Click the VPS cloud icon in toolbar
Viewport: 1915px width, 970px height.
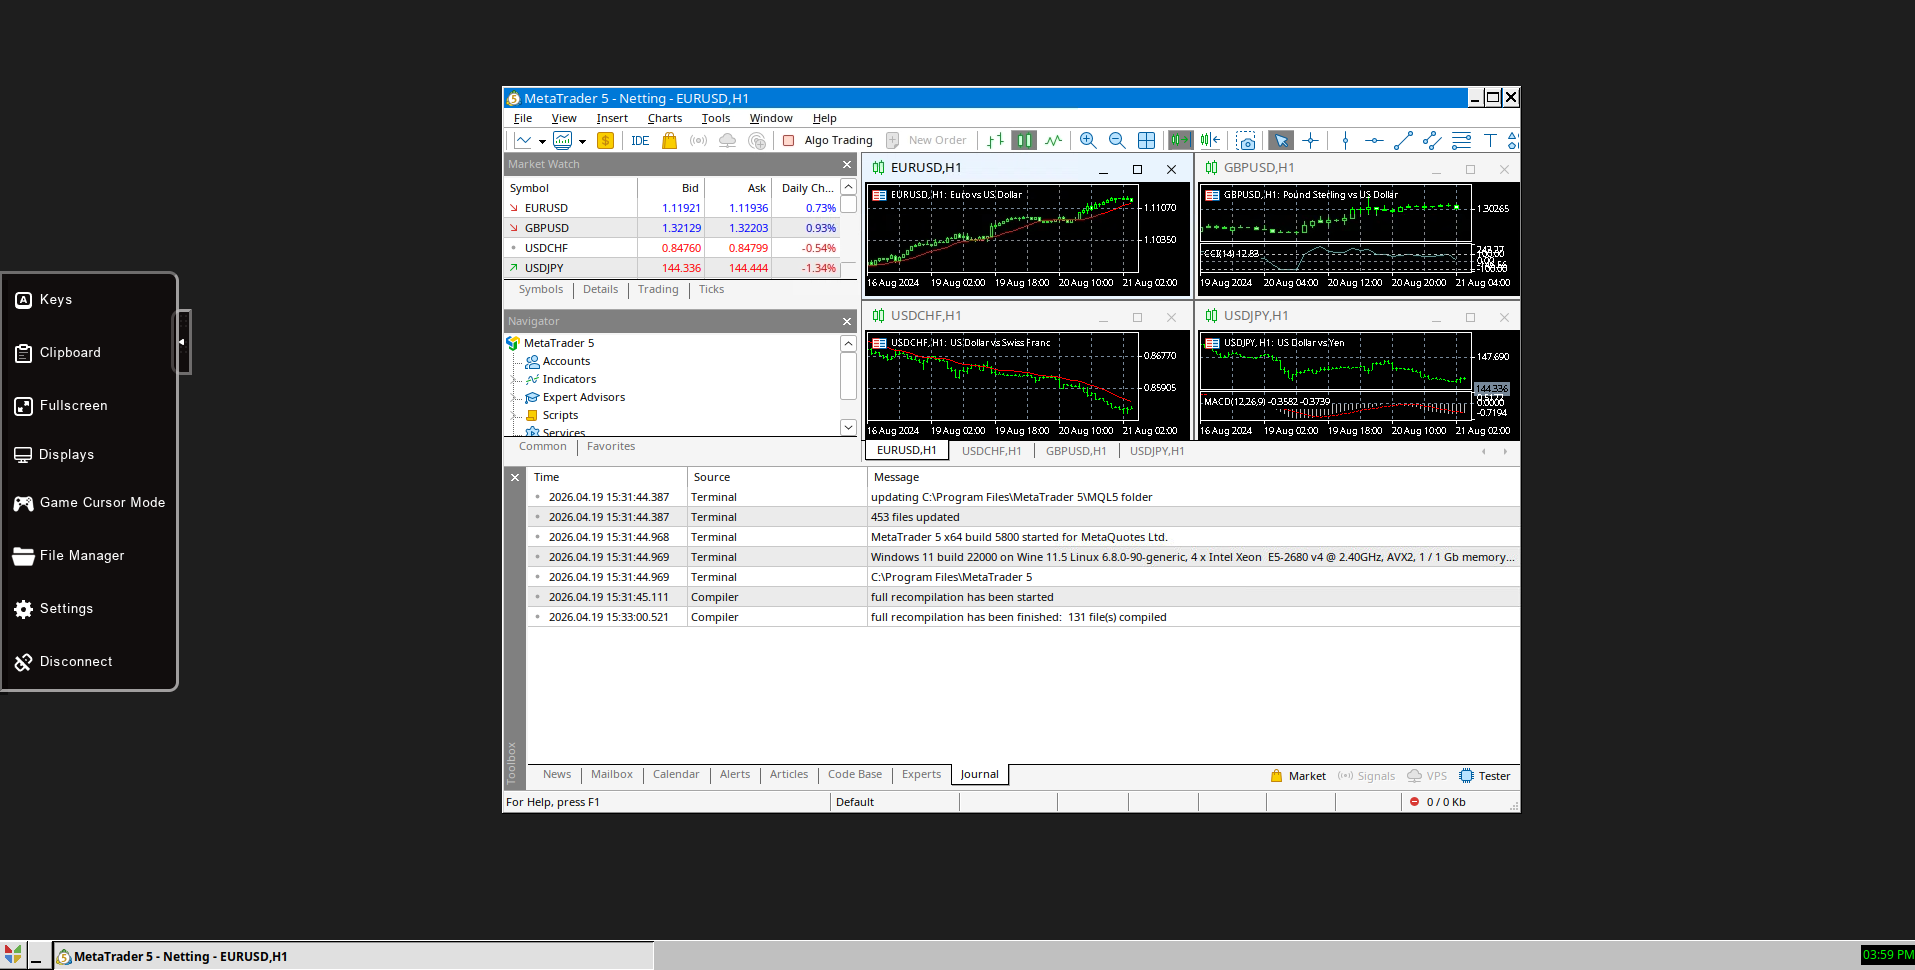point(728,141)
